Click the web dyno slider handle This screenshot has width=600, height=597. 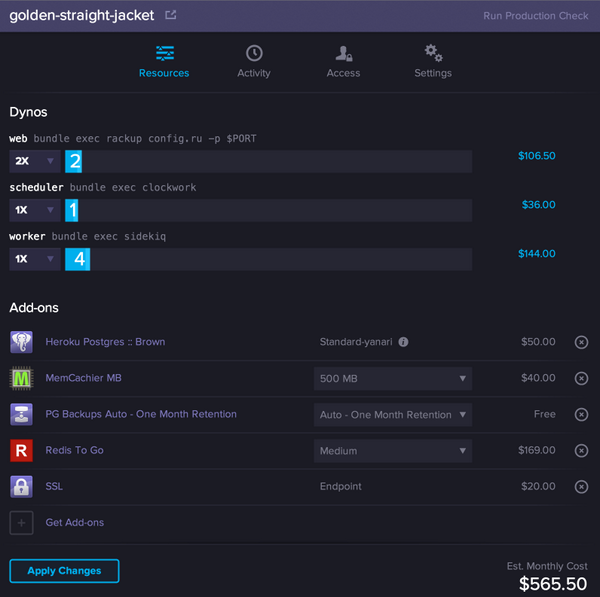pos(73,161)
